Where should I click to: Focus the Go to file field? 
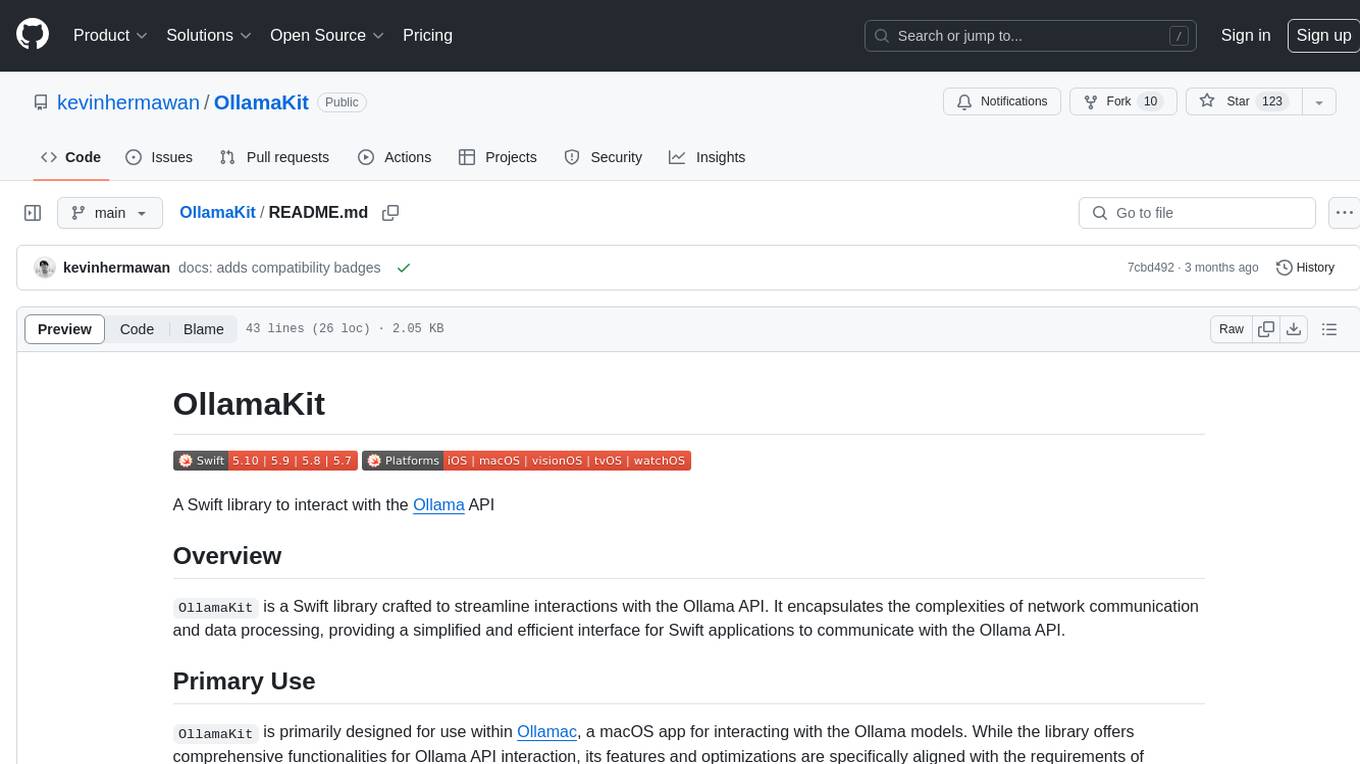pyautogui.click(x=1197, y=213)
